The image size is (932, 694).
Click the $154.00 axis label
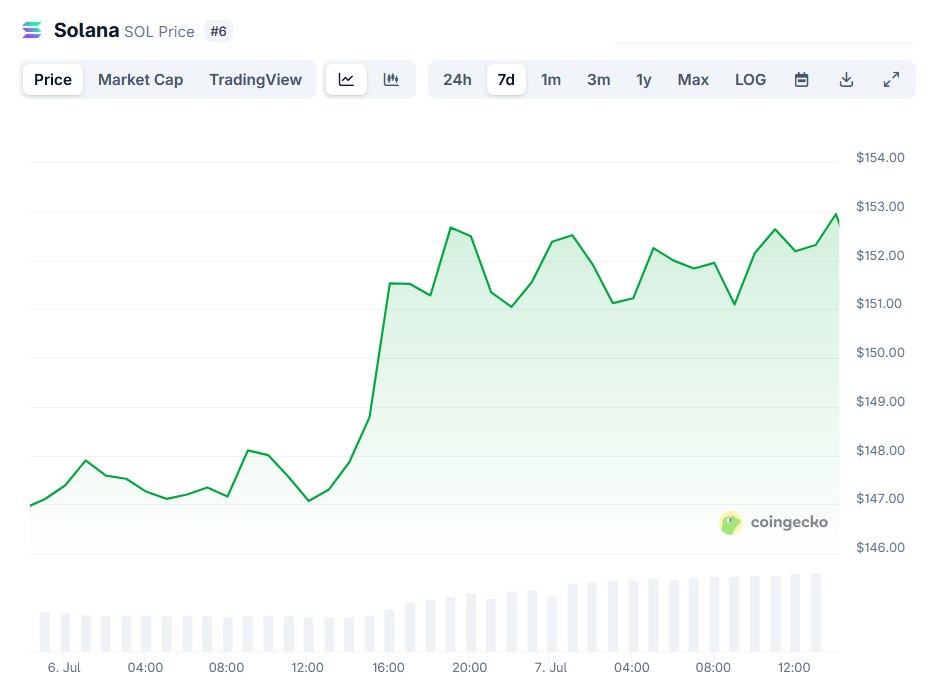pyautogui.click(x=880, y=157)
